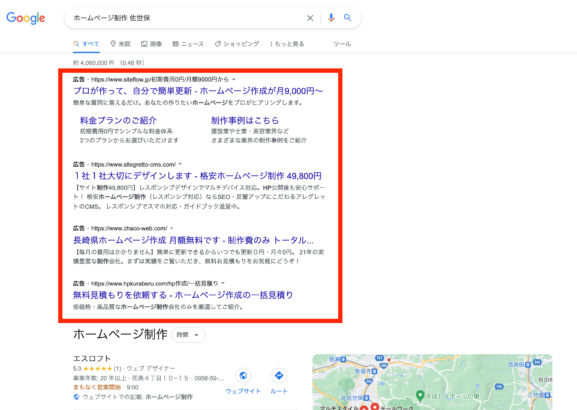The width and height of the screenshot is (577, 410).
Task: Switch to ニュース tab
Action: 188,44
